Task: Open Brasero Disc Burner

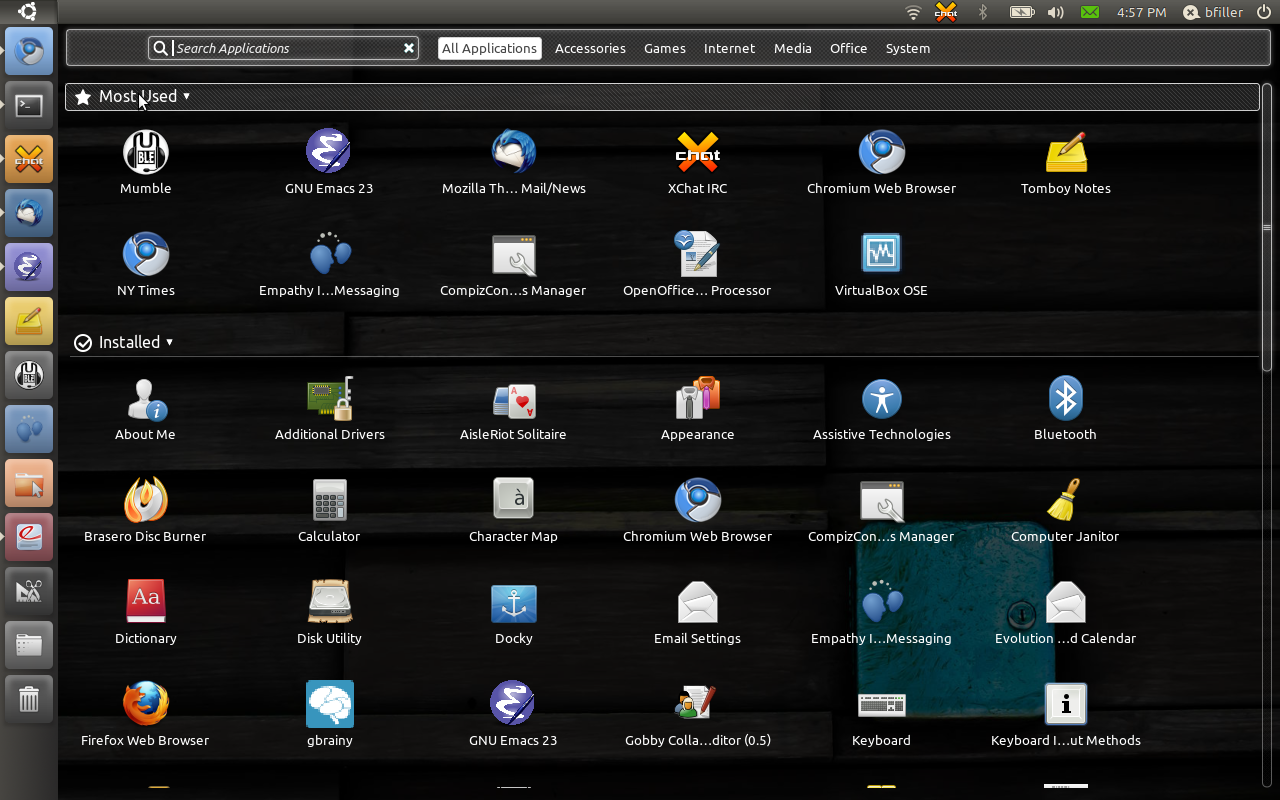Action: tap(146, 501)
